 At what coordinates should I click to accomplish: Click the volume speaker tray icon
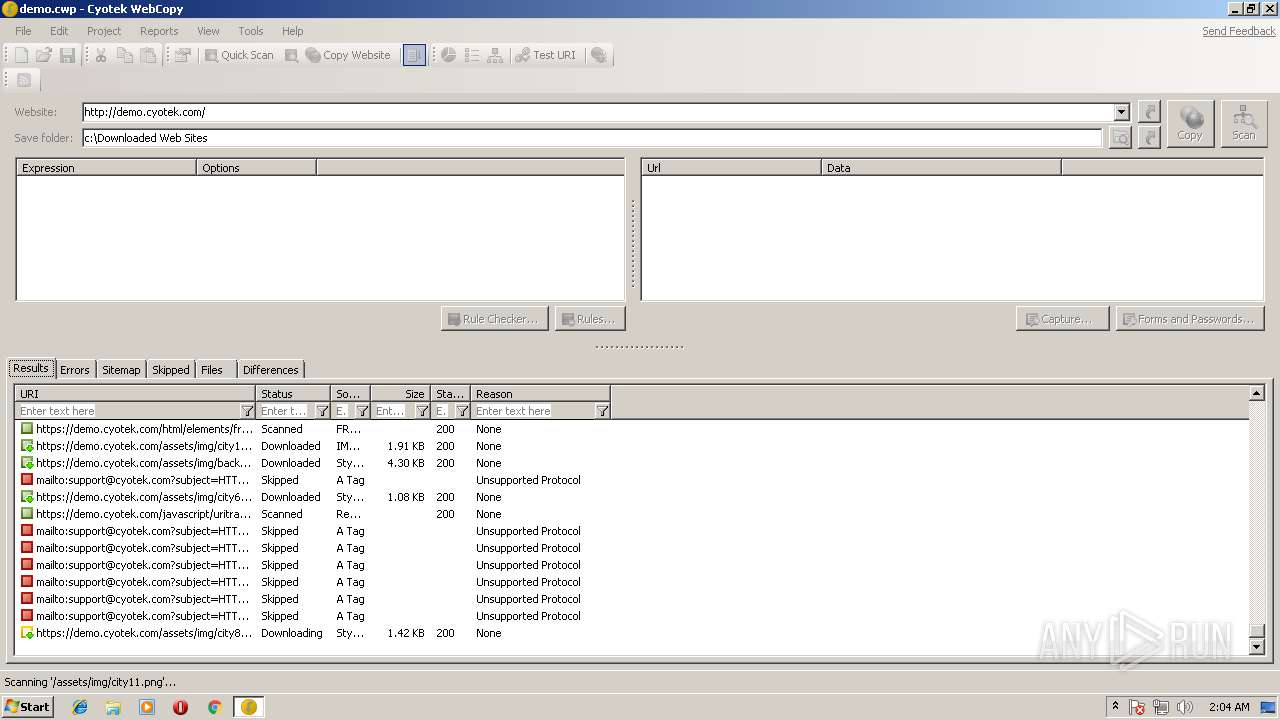tap(1185, 707)
